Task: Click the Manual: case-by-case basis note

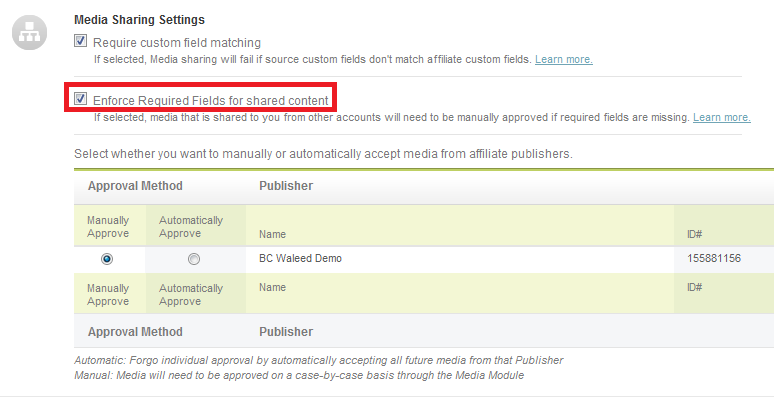Action: click(x=299, y=376)
